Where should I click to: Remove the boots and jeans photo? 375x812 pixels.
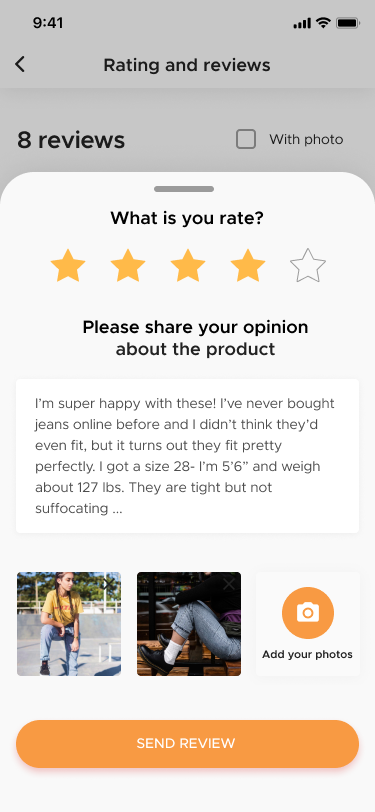tap(228, 584)
